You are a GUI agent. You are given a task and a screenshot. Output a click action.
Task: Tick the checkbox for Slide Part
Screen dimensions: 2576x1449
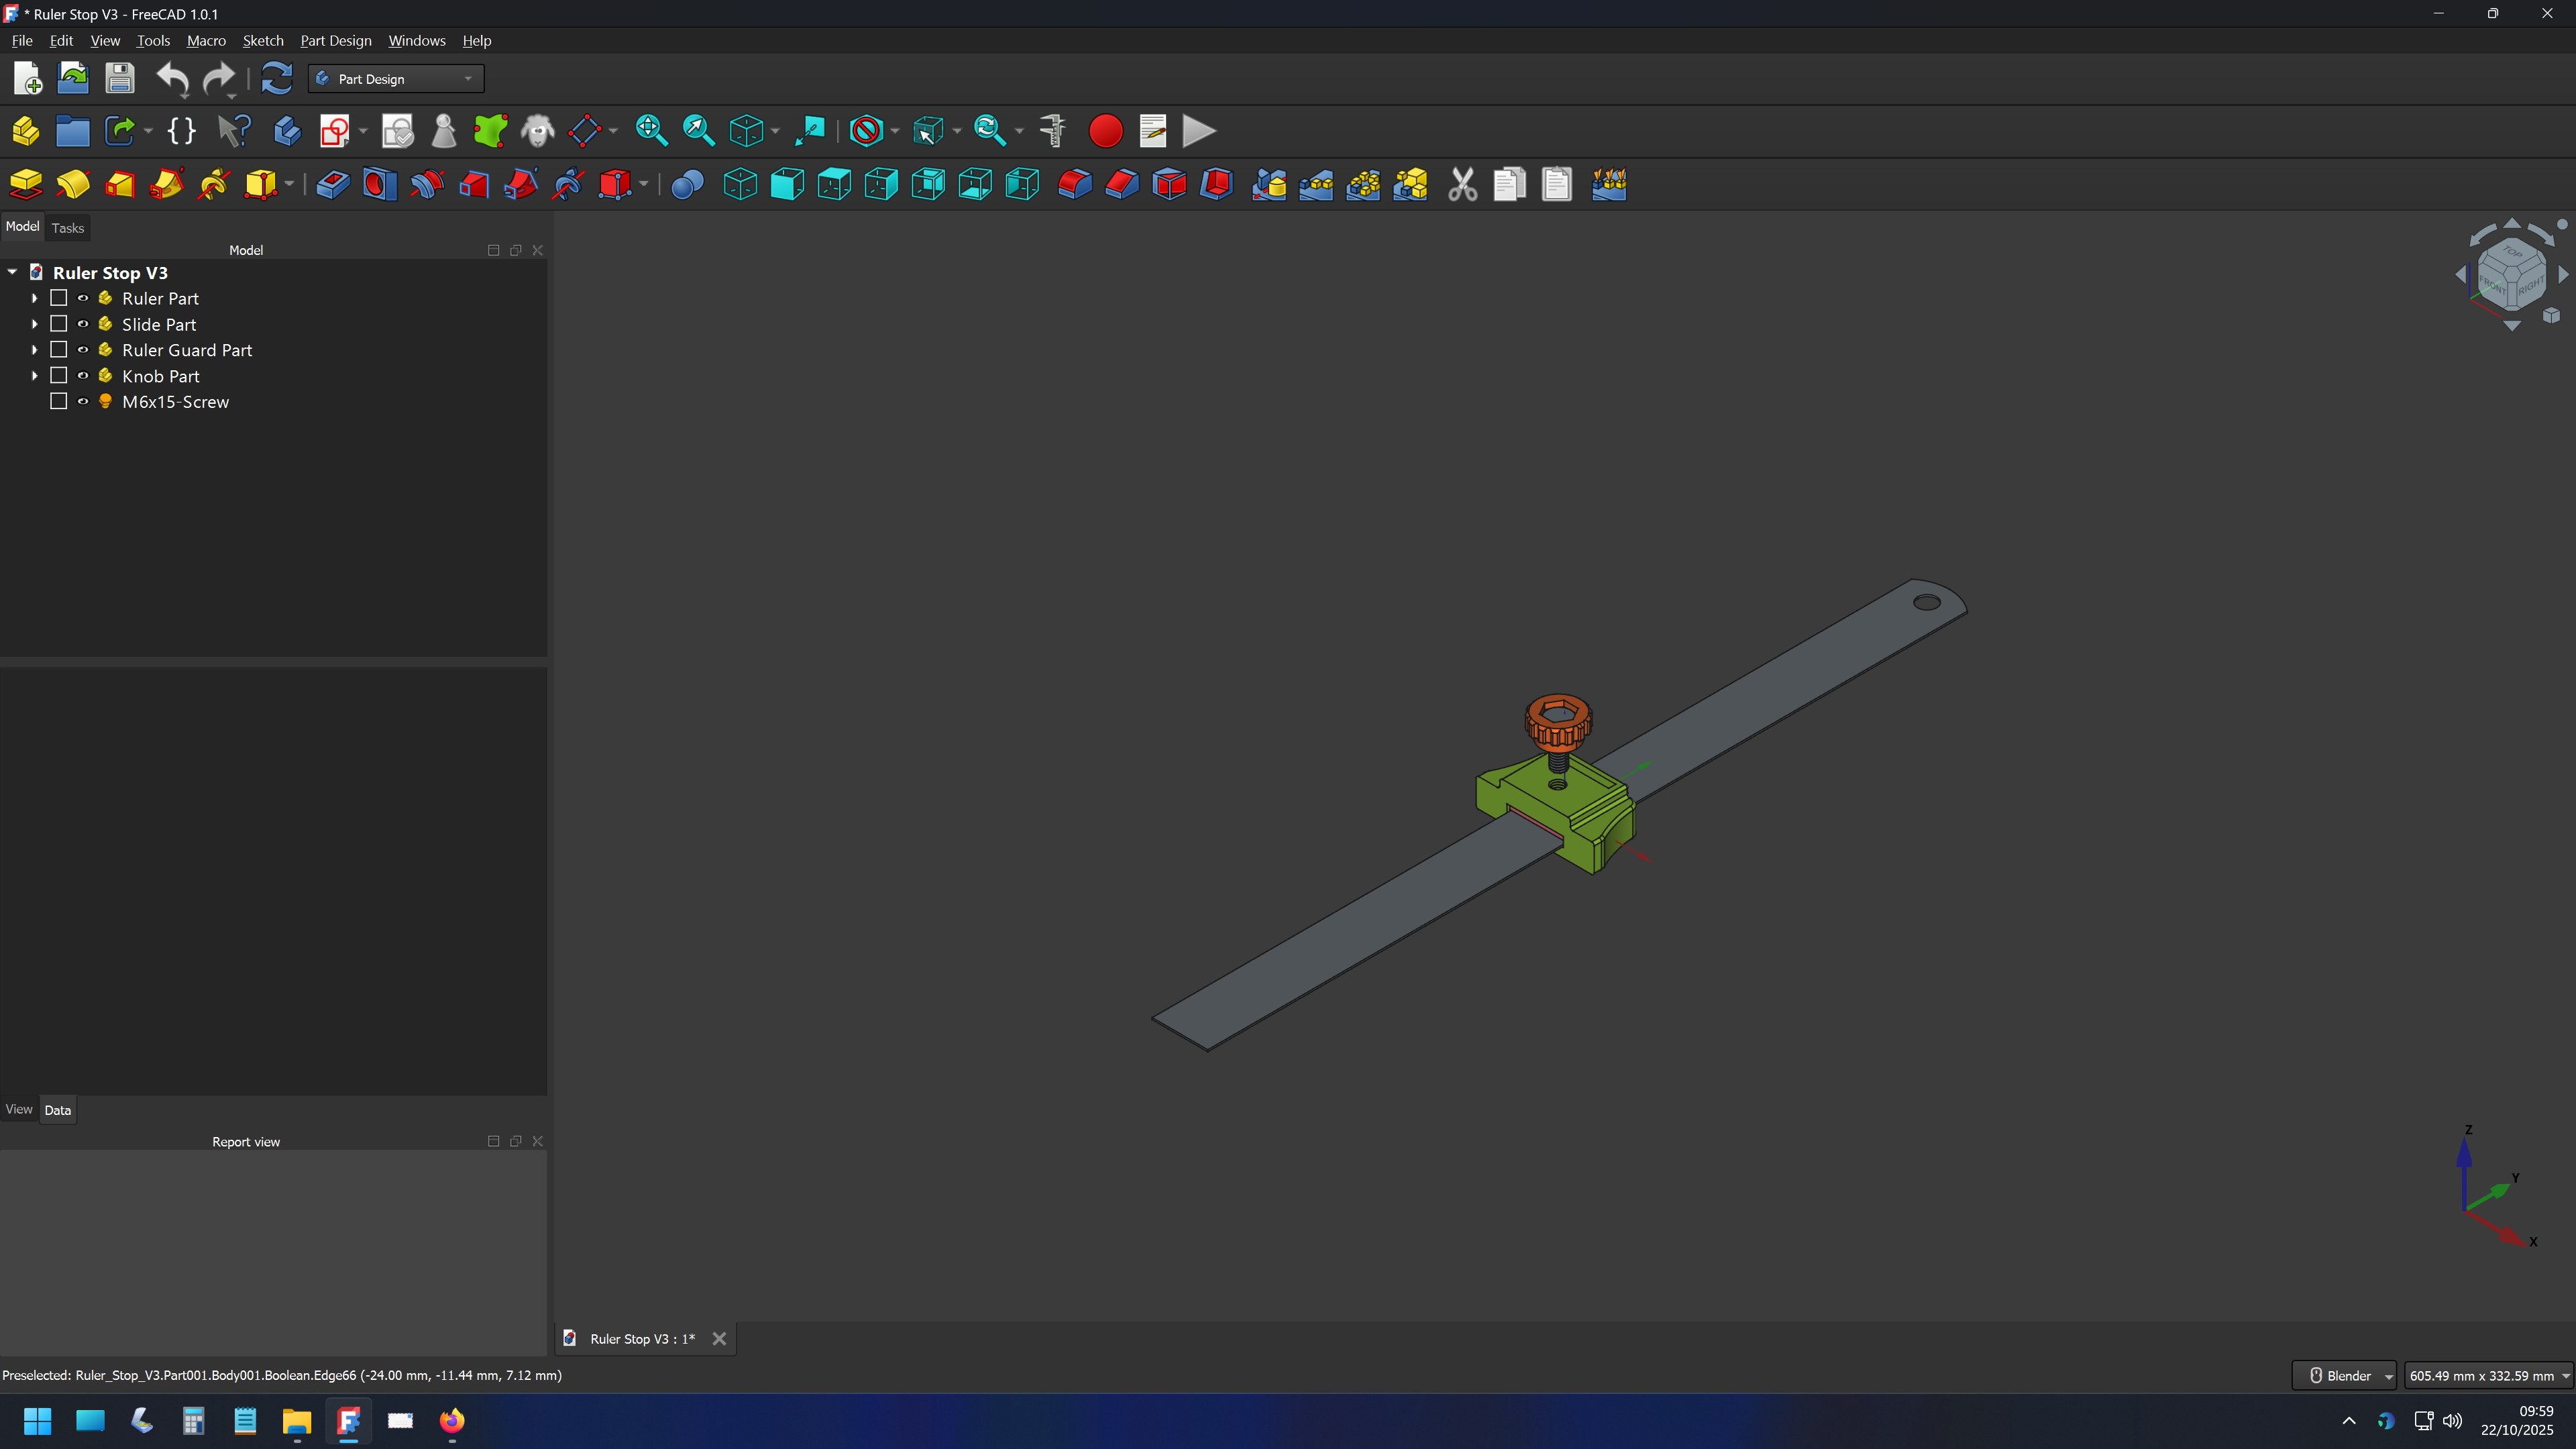59,324
